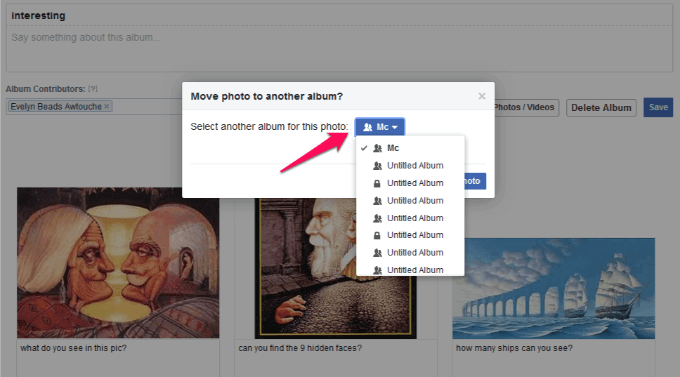Click the album description text area

click(x=339, y=48)
